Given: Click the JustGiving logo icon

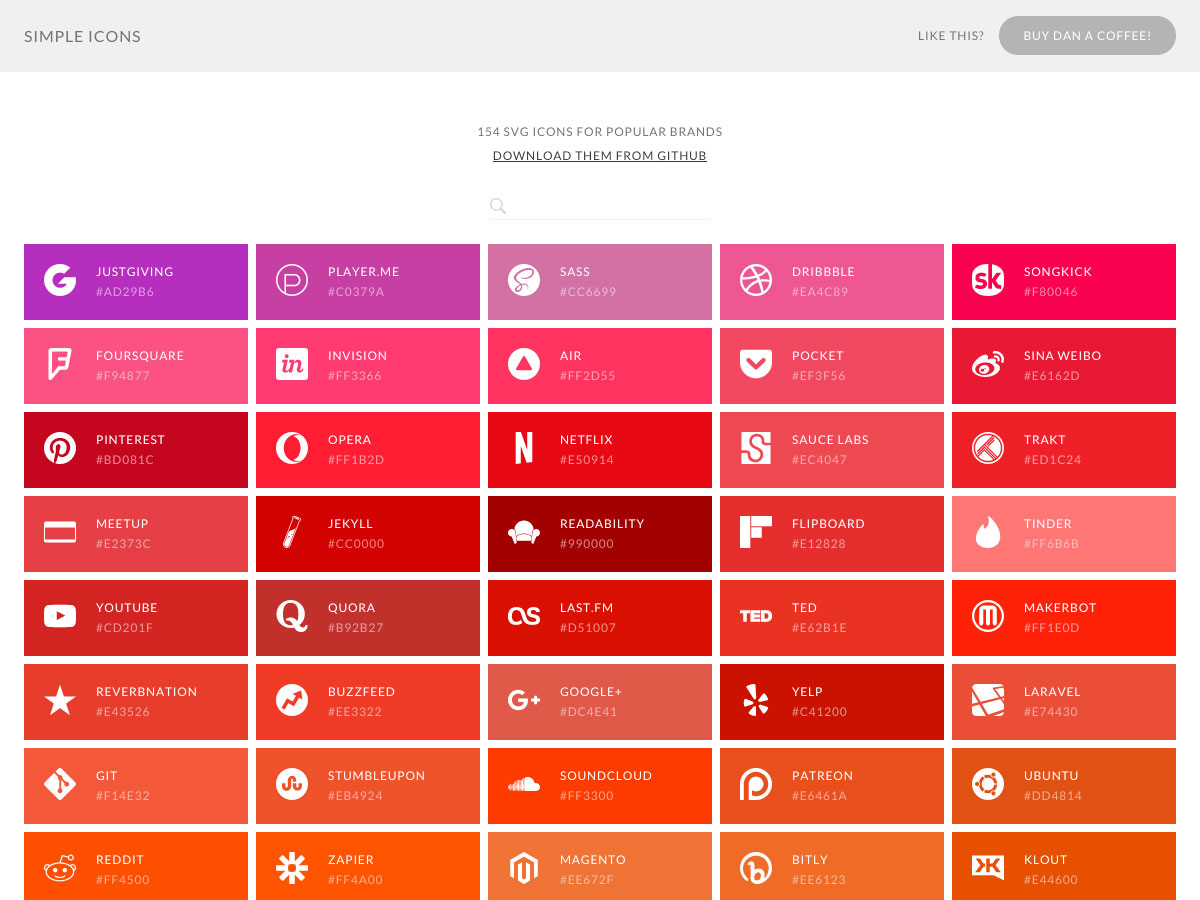Looking at the screenshot, I should click(60, 281).
